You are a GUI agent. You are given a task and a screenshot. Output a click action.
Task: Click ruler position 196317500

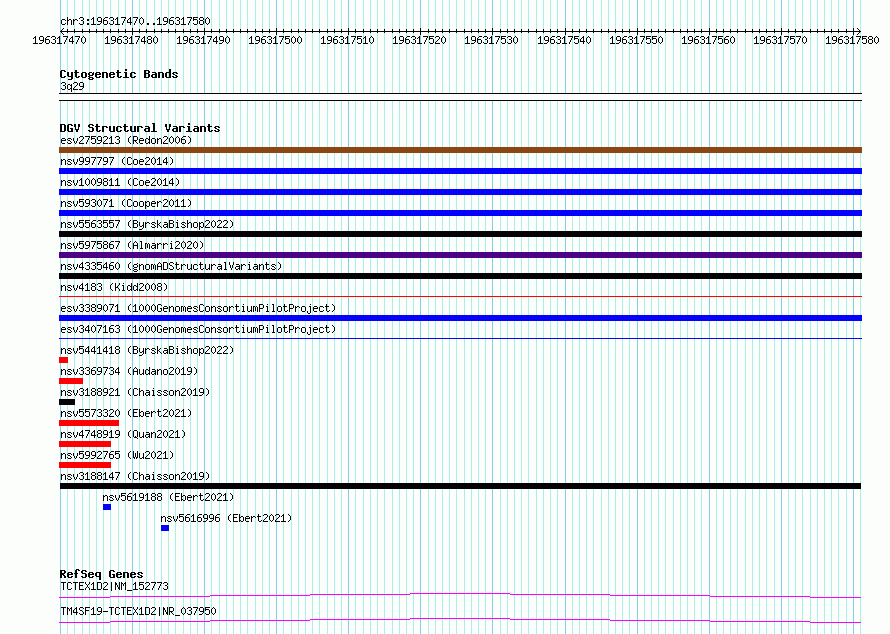[275, 40]
